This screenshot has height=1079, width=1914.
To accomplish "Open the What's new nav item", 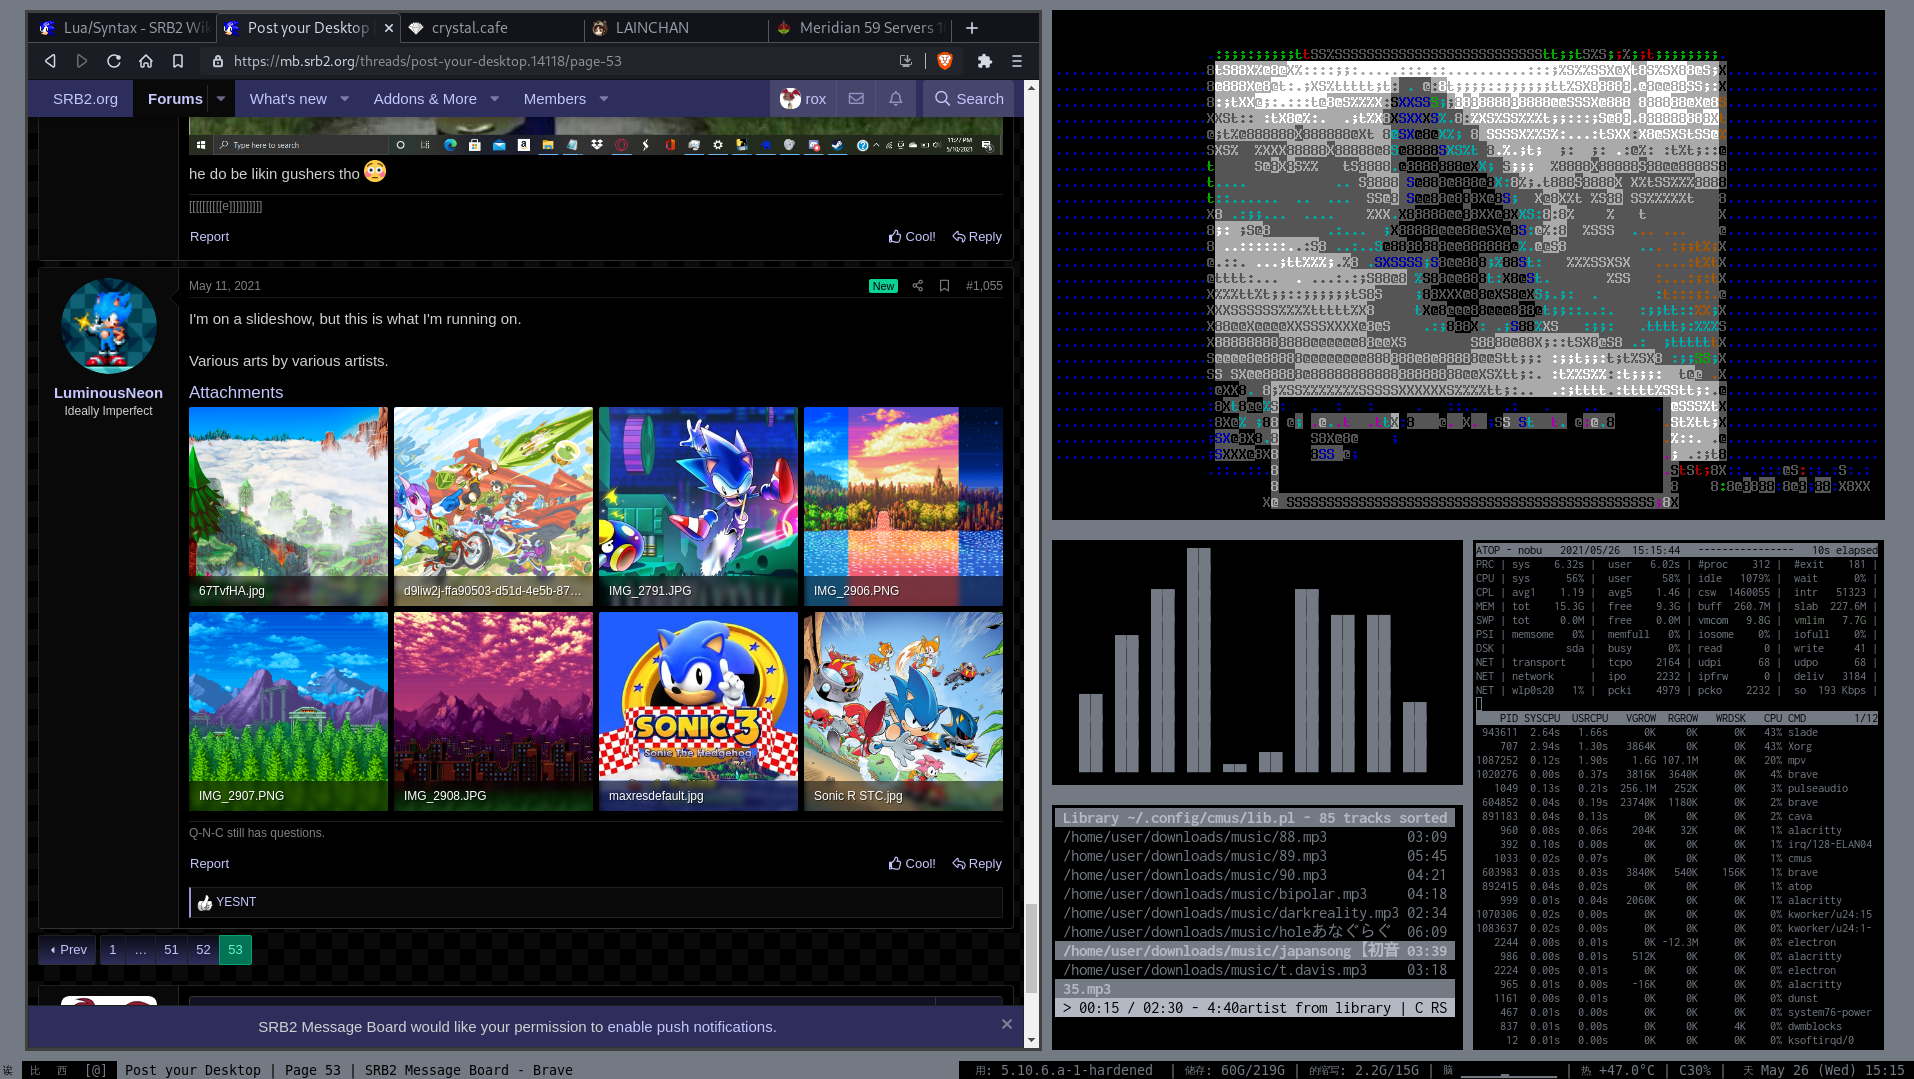I will (288, 98).
